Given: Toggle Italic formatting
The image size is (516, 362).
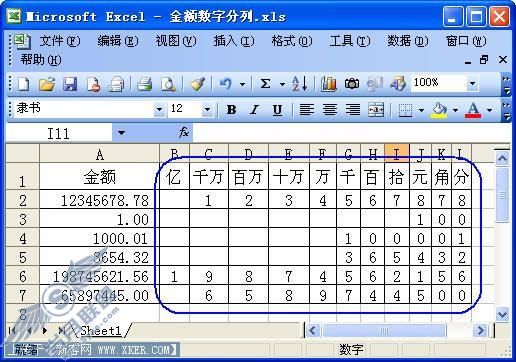Looking at the screenshot, I should pos(254,110).
